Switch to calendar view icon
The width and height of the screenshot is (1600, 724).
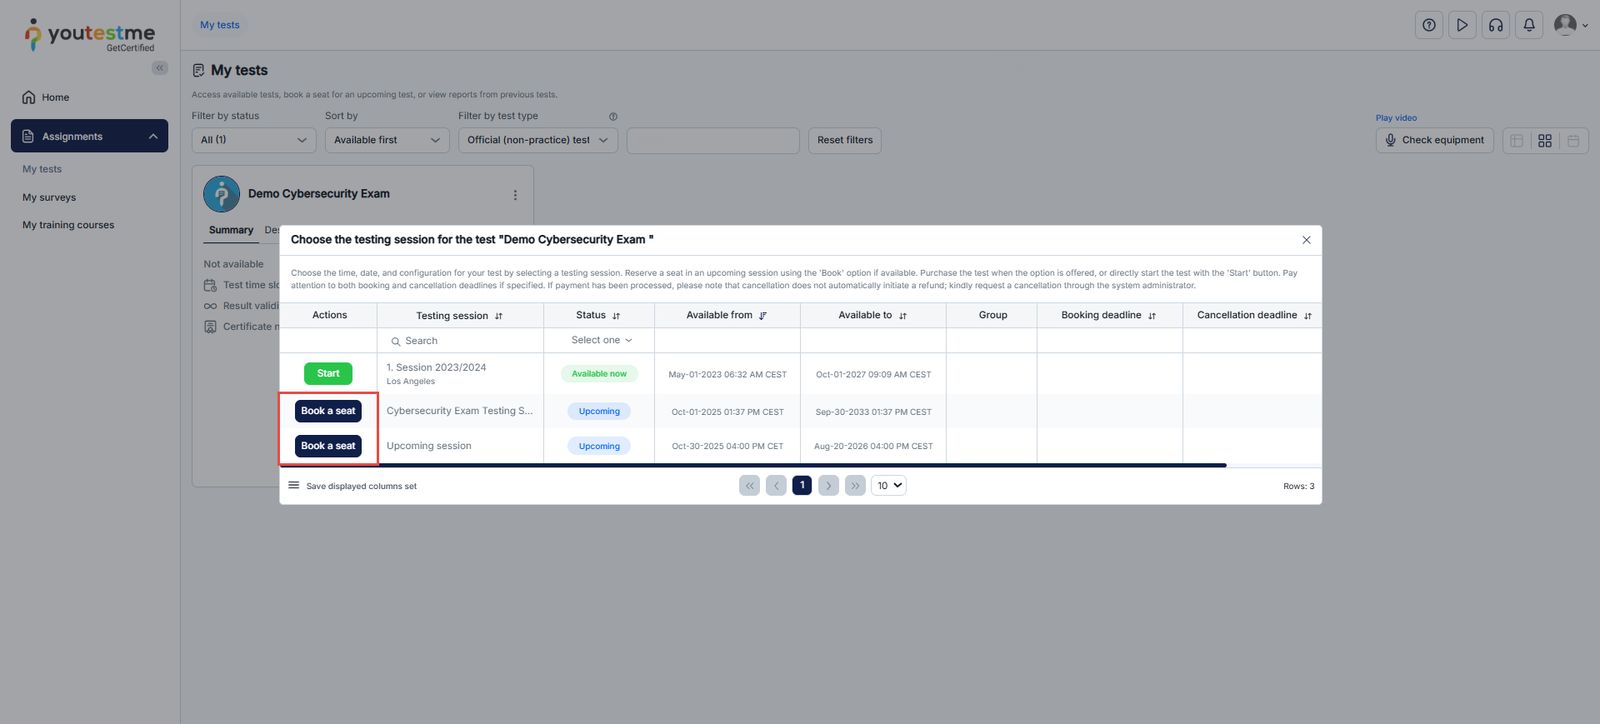click(x=1573, y=141)
